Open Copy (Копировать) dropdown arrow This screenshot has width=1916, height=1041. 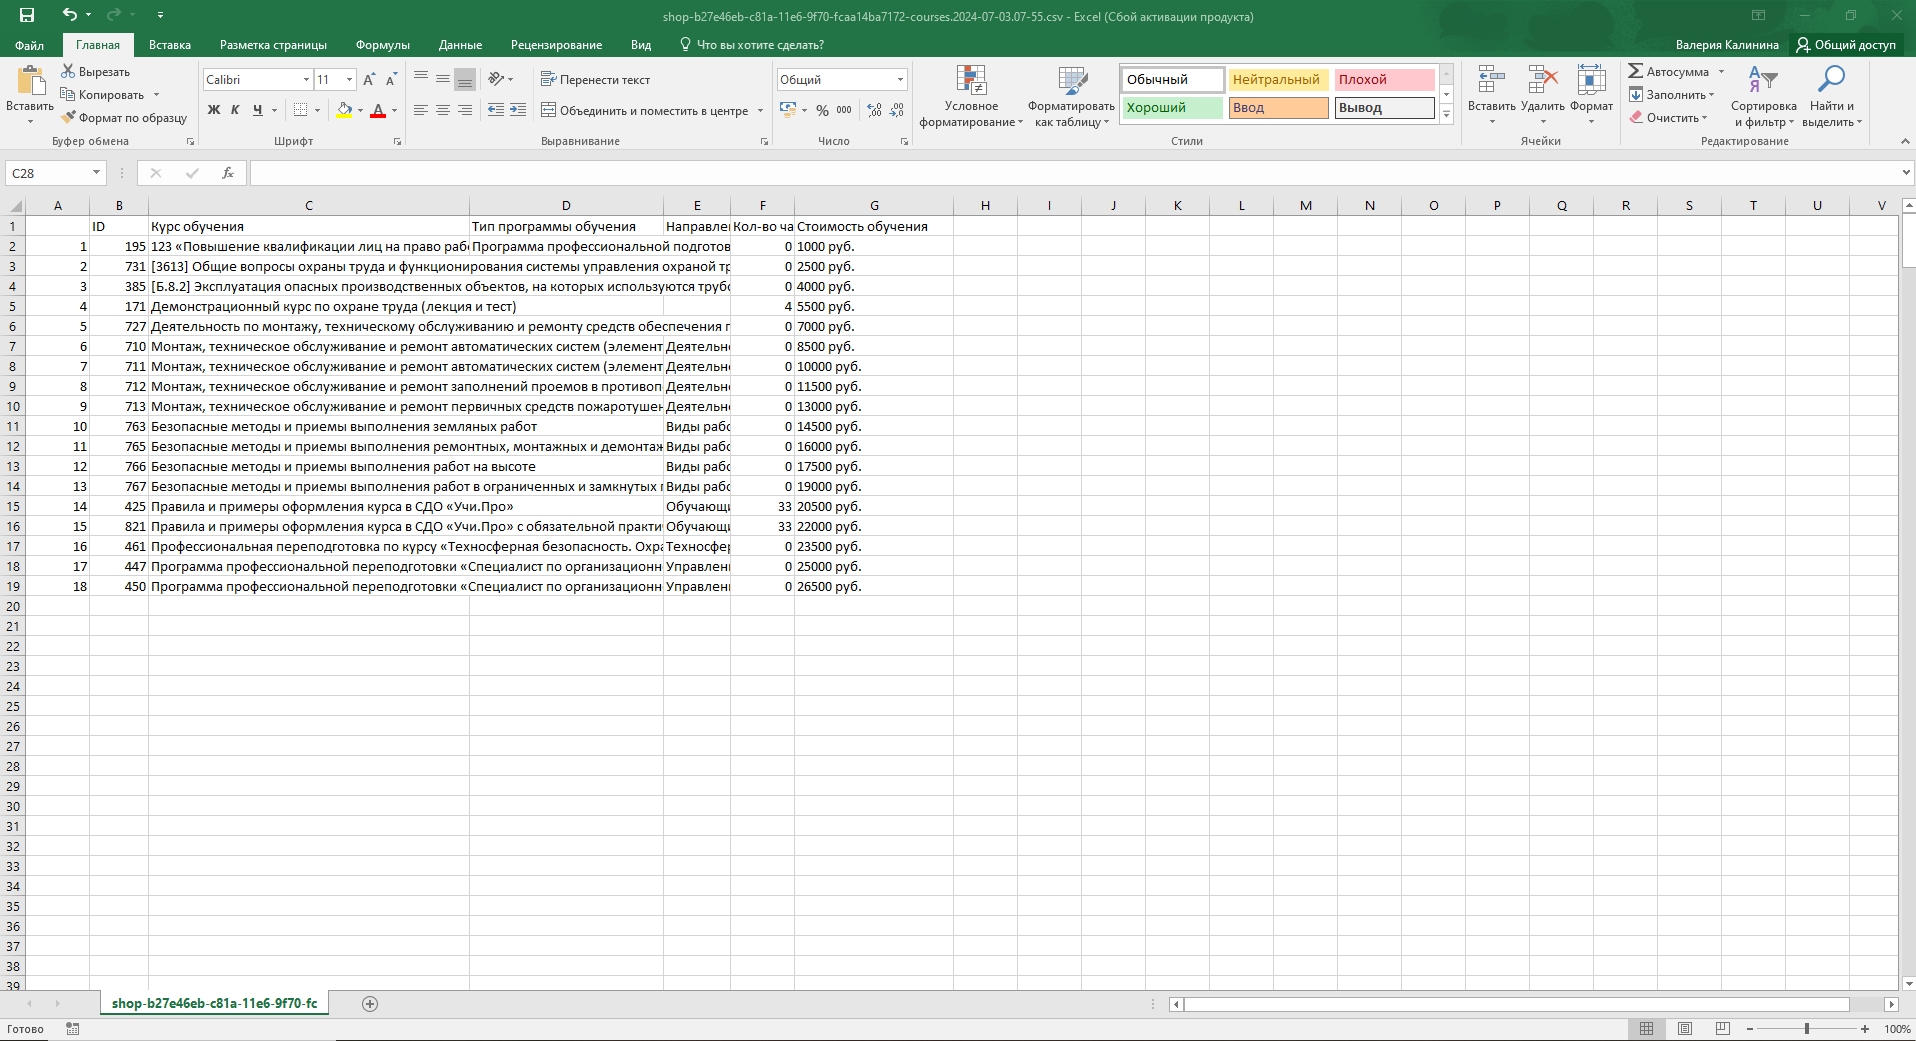tap(156, 95)
